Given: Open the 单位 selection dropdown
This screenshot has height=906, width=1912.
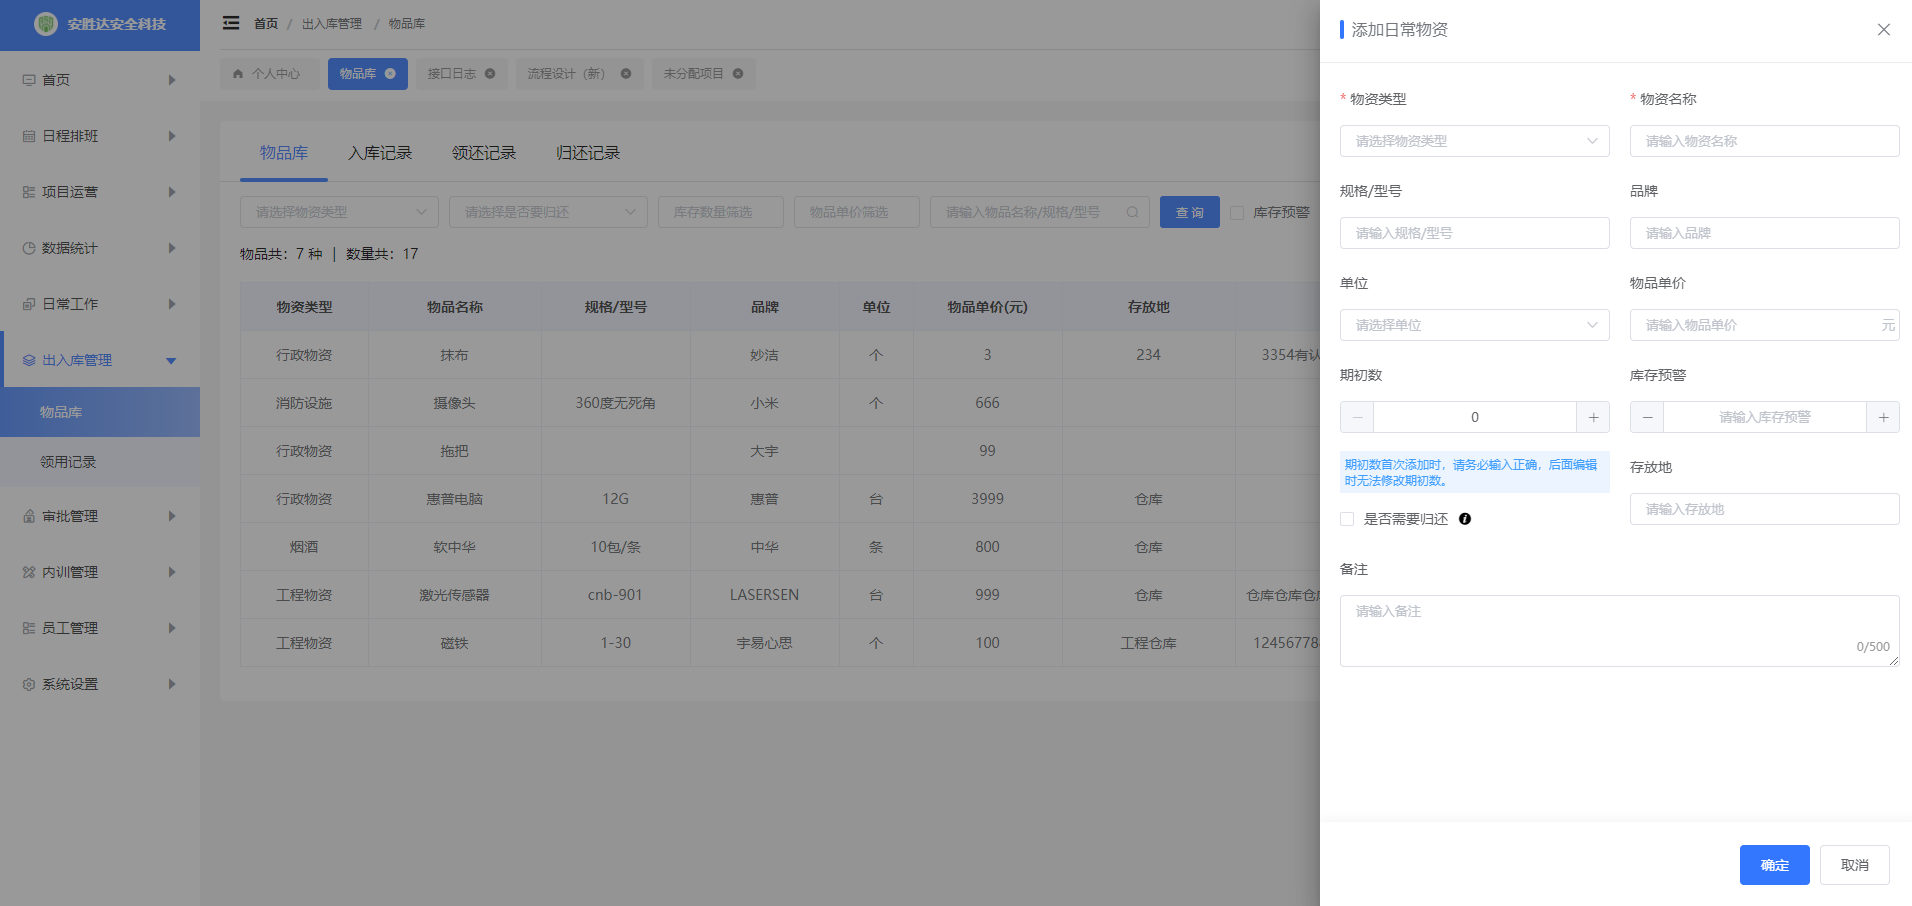Looking at the screenshot, I should tap(1474, 325).
